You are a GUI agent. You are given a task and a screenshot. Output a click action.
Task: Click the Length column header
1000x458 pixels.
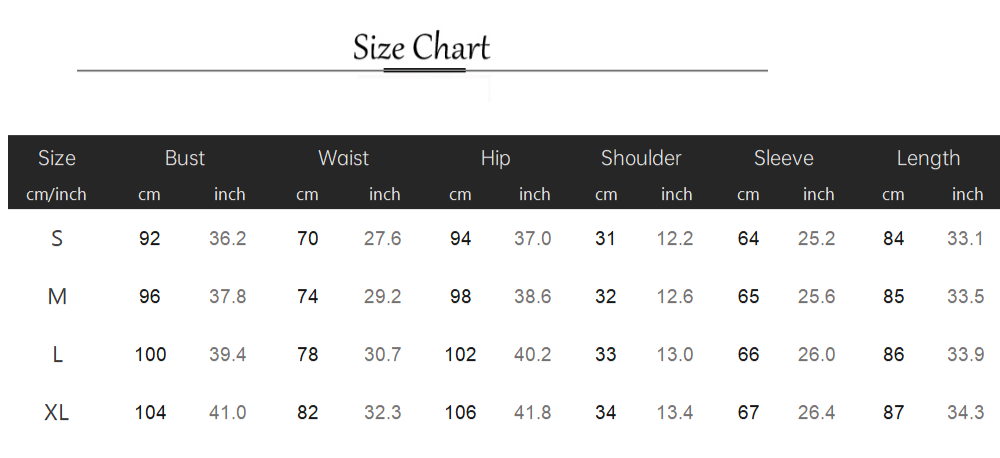tap(928, 158)
